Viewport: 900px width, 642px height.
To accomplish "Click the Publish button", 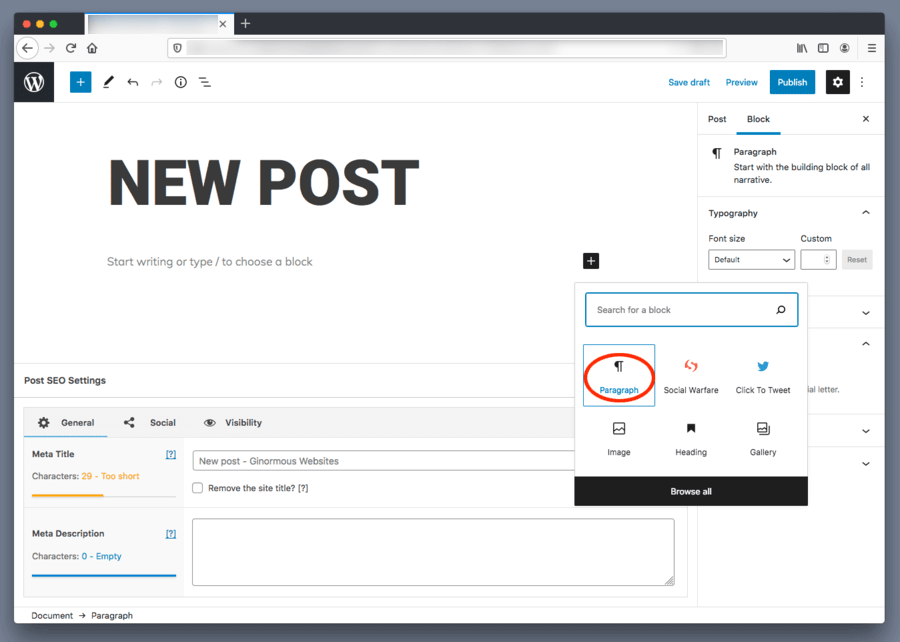I will [x=792, y=83].
